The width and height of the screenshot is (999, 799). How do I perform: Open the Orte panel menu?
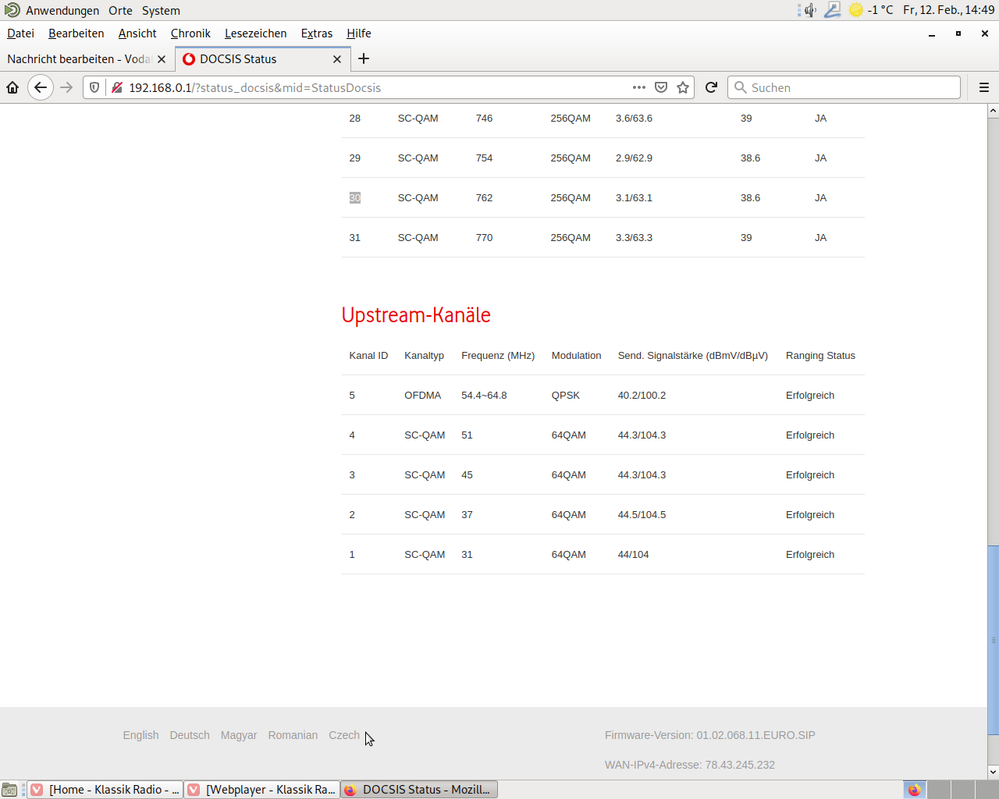coord(120,10)
